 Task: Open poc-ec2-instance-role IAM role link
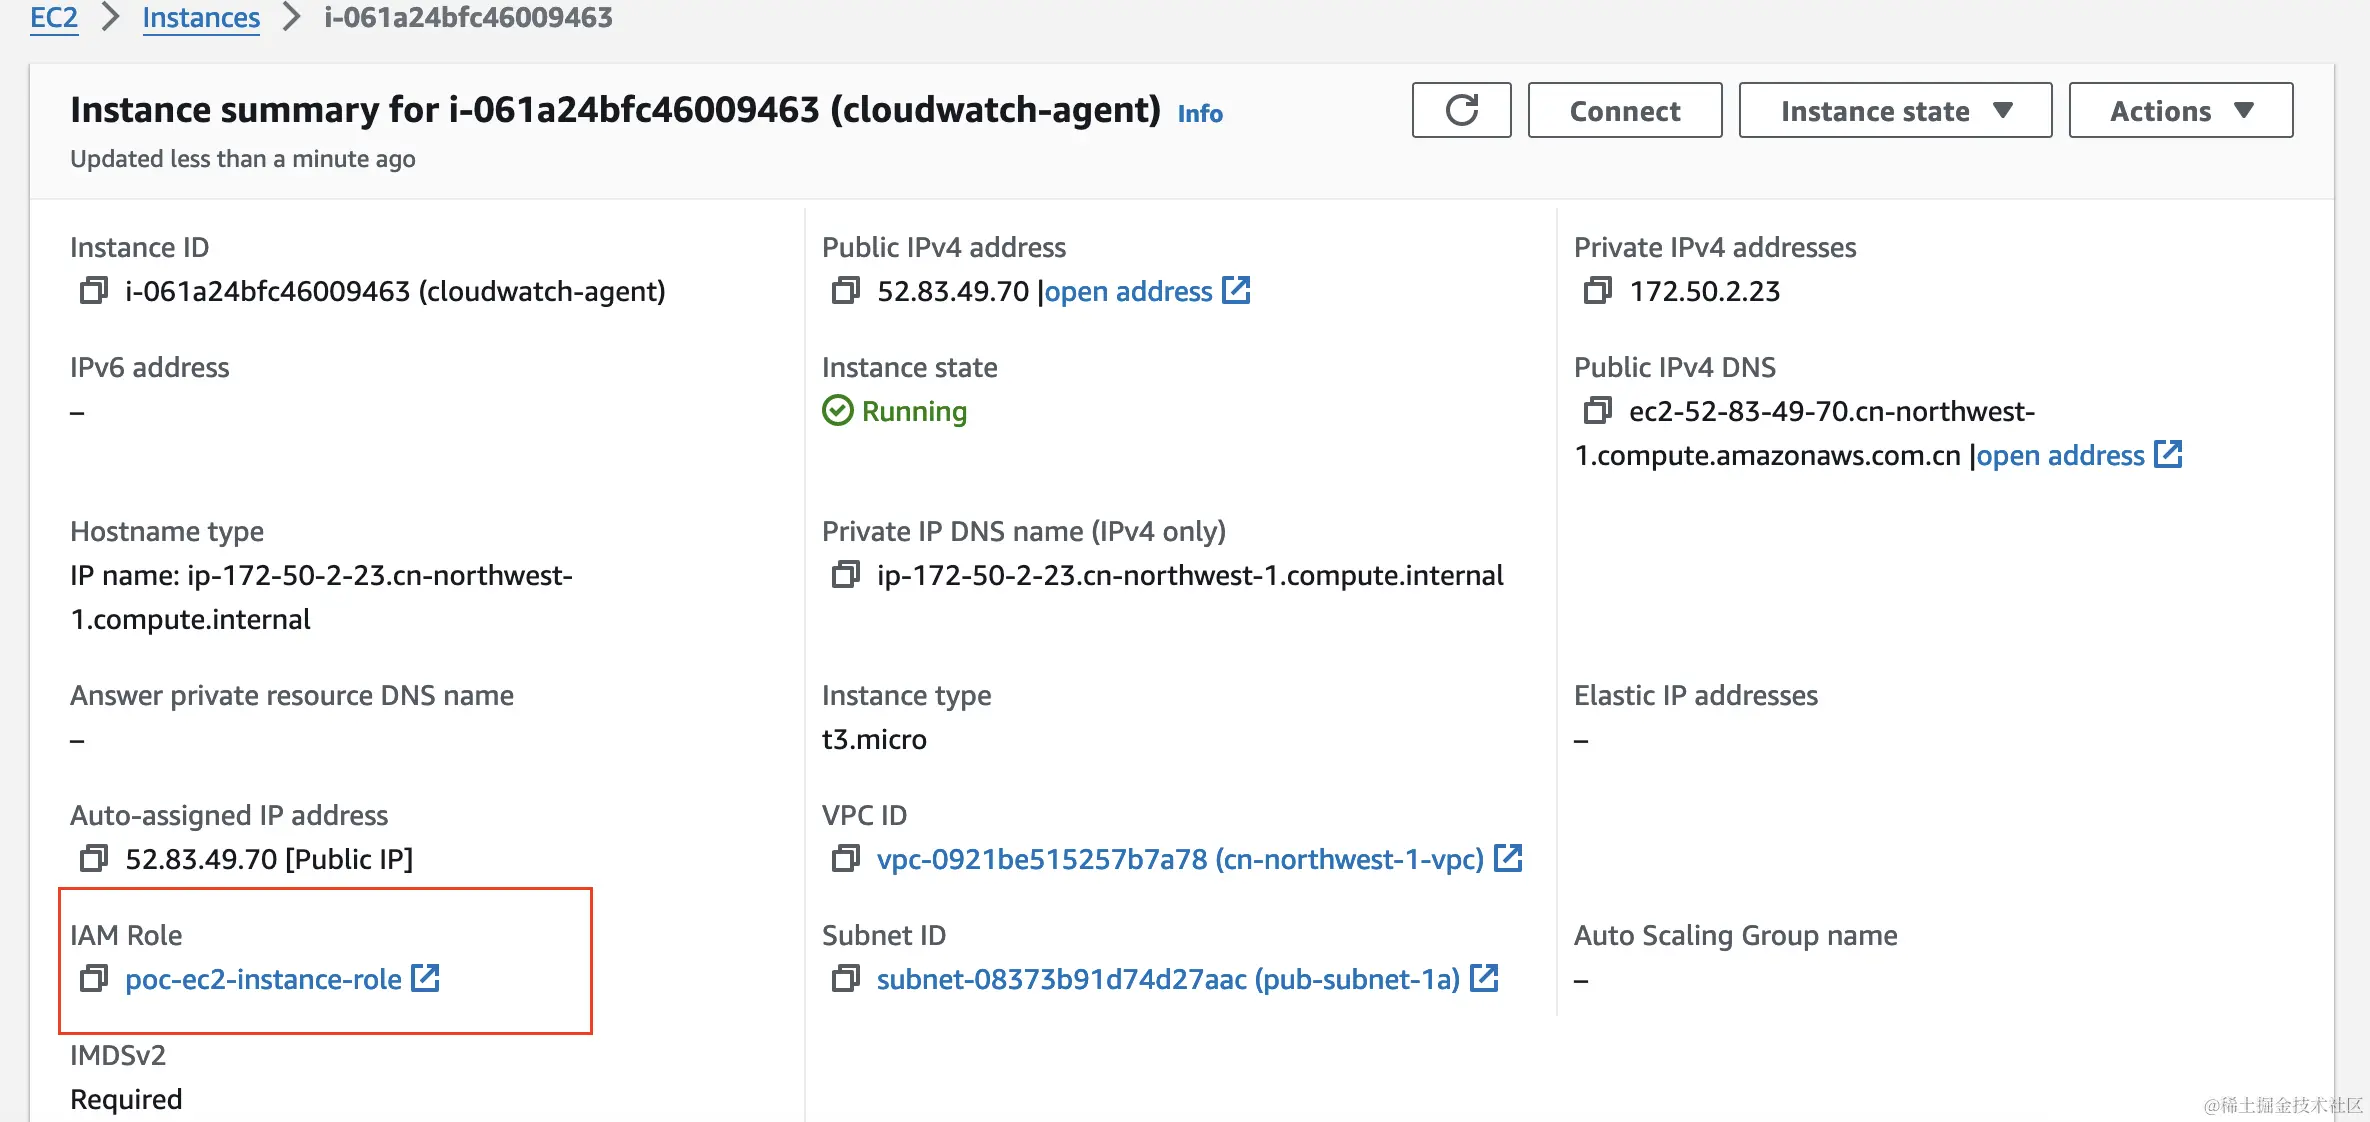(x=264, y=979)
